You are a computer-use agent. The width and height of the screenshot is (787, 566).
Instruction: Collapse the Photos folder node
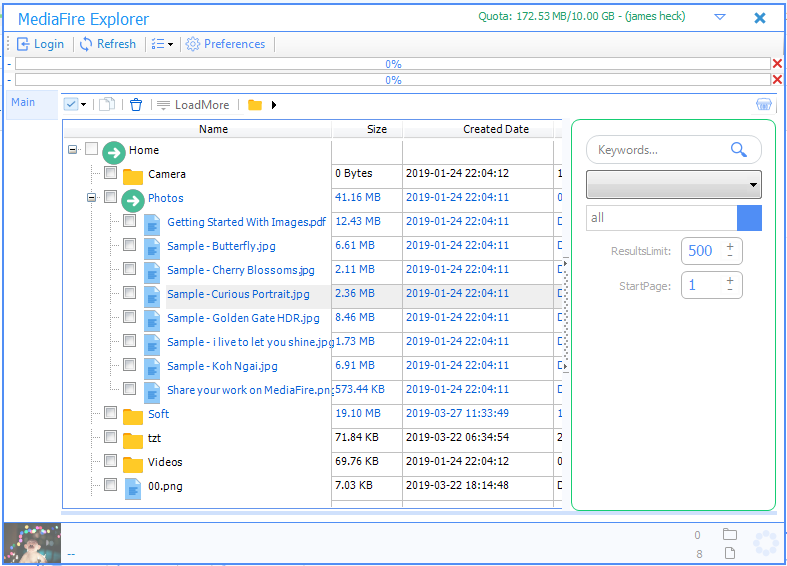(x=92, y=198)
